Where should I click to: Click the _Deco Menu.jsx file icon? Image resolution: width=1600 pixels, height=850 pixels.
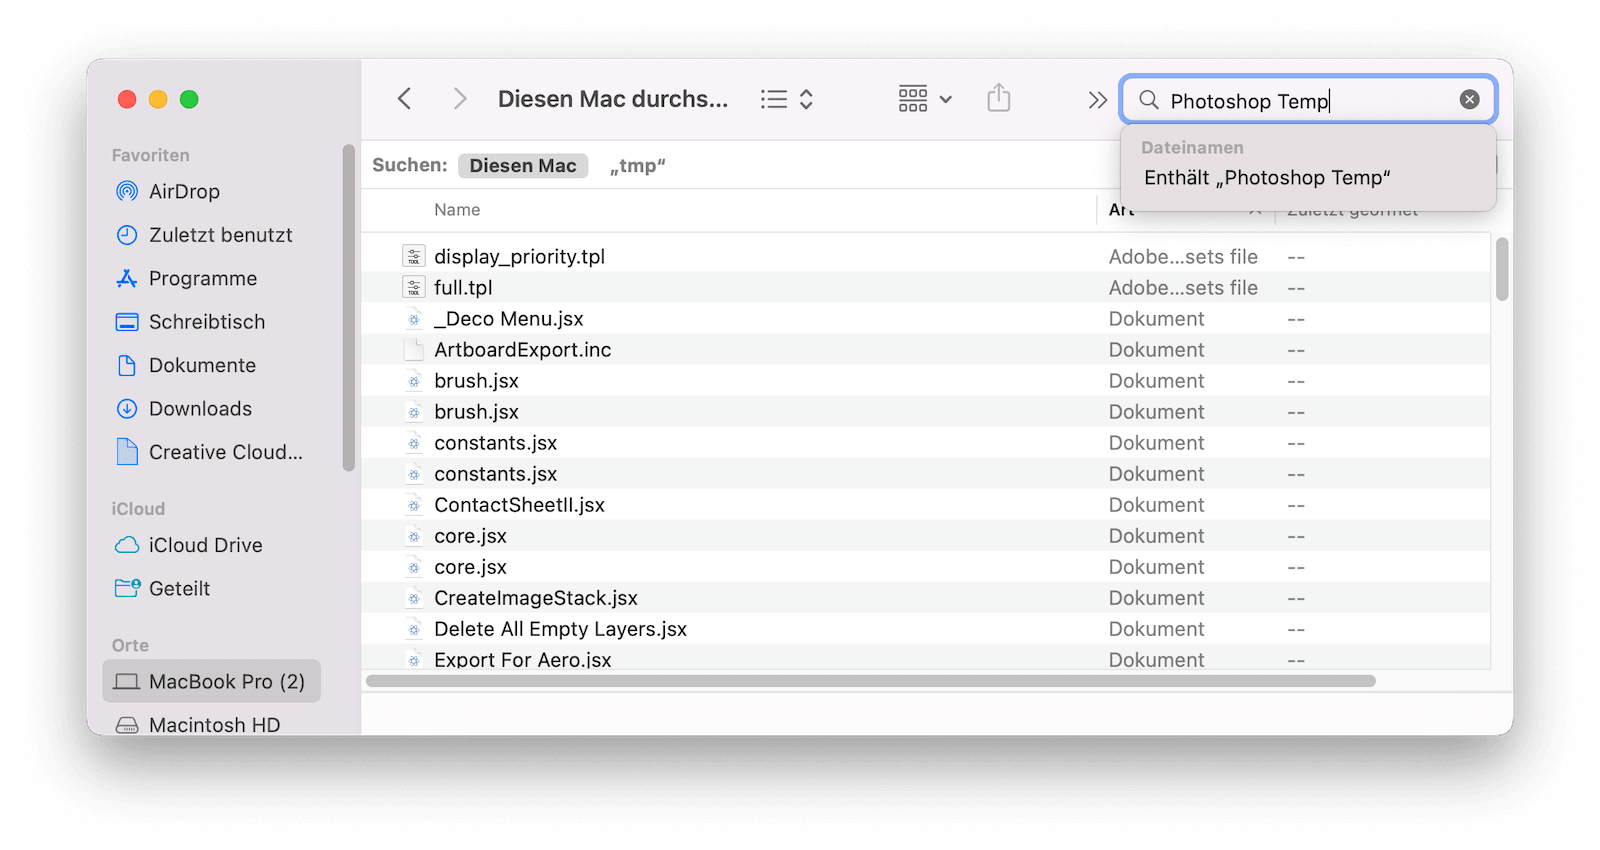[414, 319]
